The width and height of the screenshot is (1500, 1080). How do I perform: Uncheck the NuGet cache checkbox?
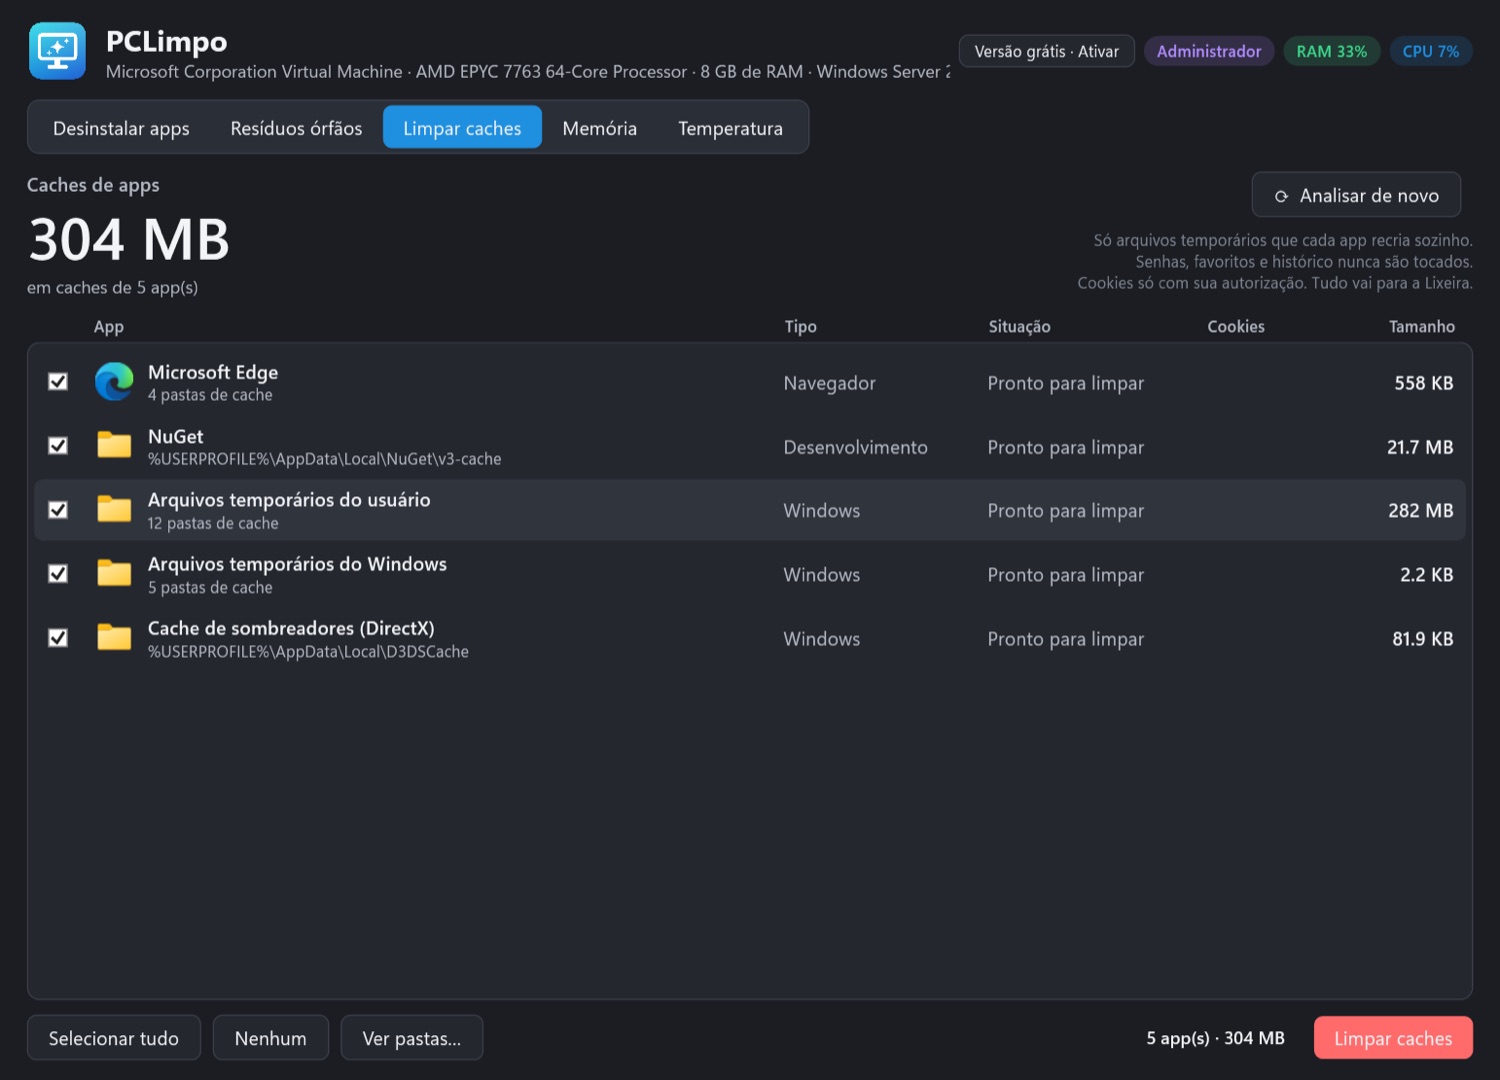tap(58, 446)
